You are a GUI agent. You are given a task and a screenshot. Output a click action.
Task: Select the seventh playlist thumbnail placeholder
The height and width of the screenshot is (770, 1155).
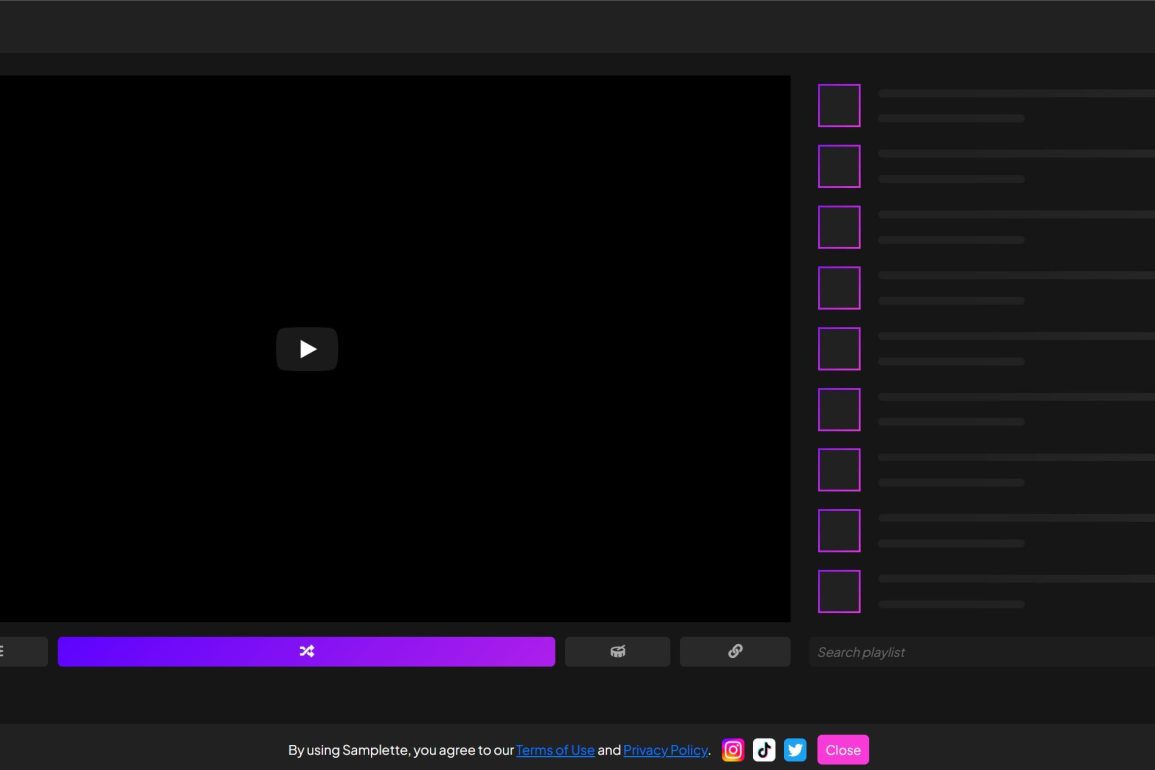[x=839, y=470]
